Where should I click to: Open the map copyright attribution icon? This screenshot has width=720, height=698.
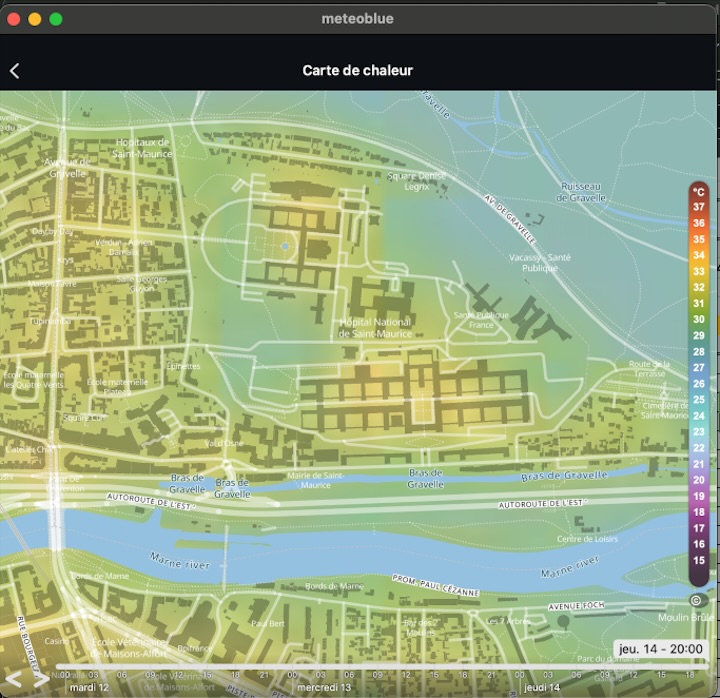697,600
